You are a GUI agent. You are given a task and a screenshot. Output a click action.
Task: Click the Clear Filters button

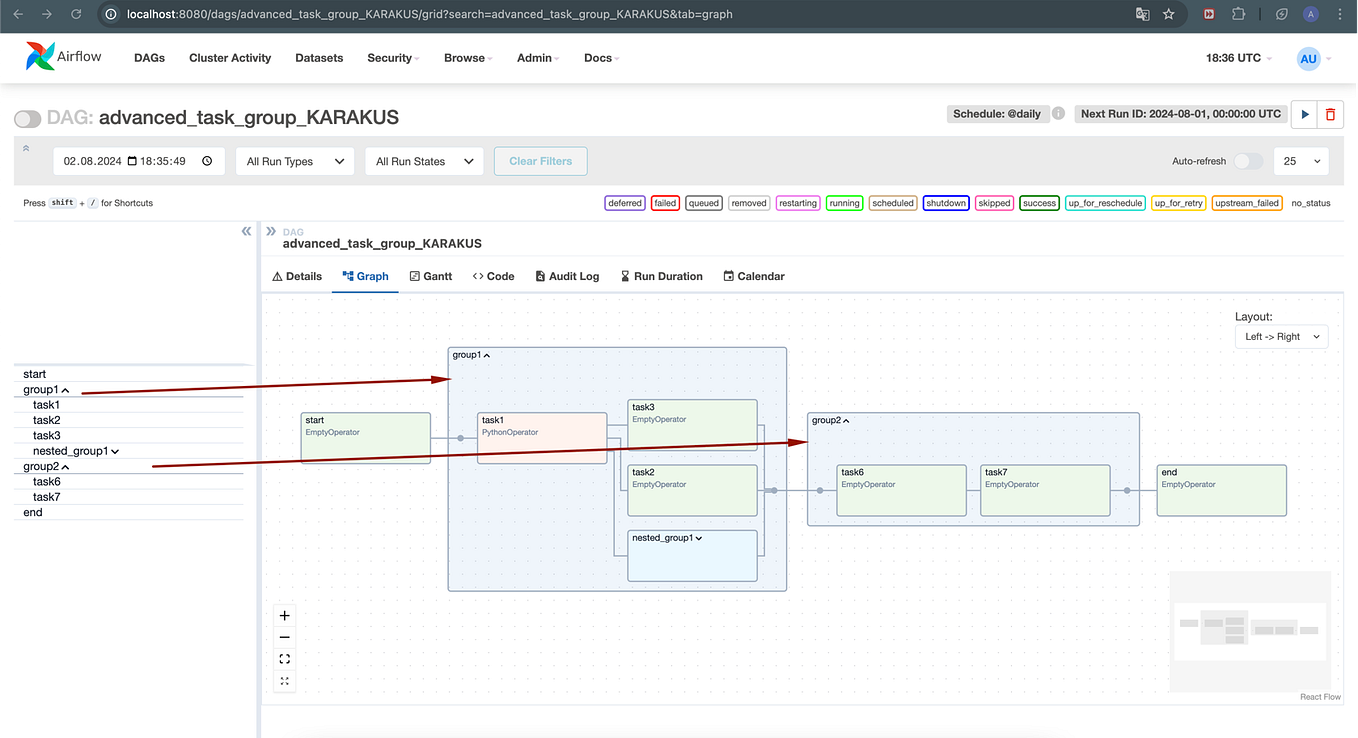pyautogui.click(x=541, y=161)
